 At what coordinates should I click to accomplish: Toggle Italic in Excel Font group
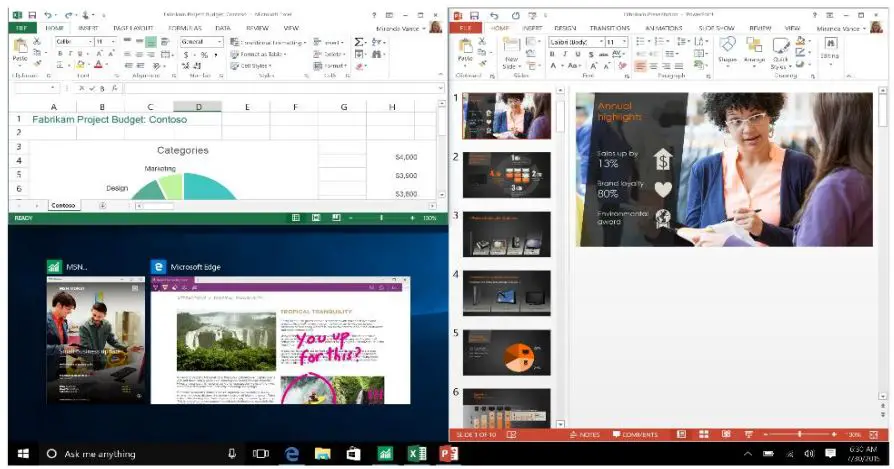[x=70, y=54]
